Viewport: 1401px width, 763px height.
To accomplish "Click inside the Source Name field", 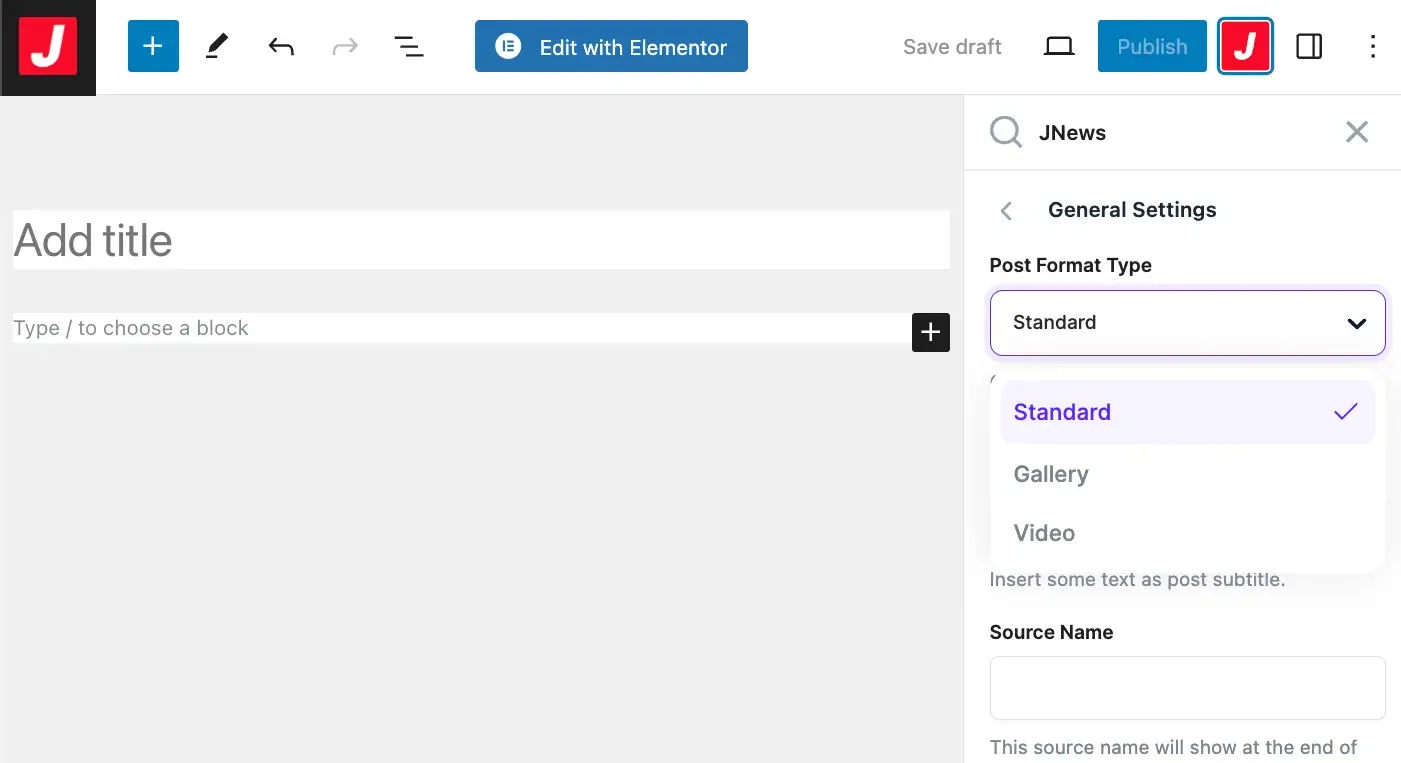I will (1187, 688).
